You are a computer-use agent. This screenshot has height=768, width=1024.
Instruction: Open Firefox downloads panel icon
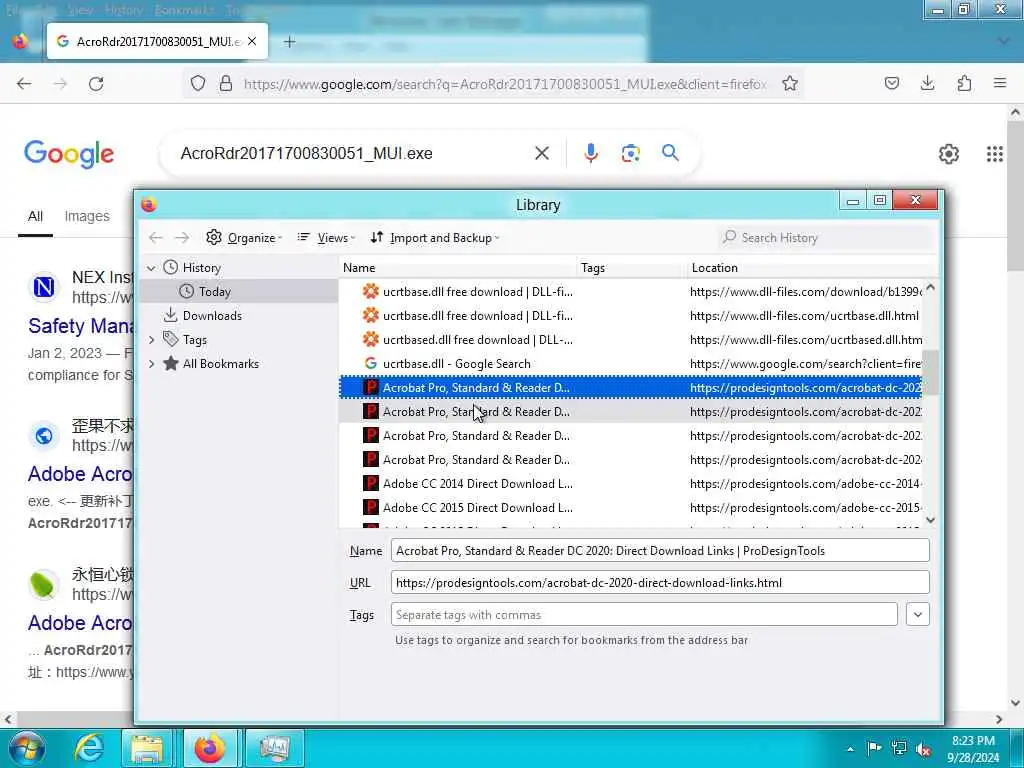[927, 84]
